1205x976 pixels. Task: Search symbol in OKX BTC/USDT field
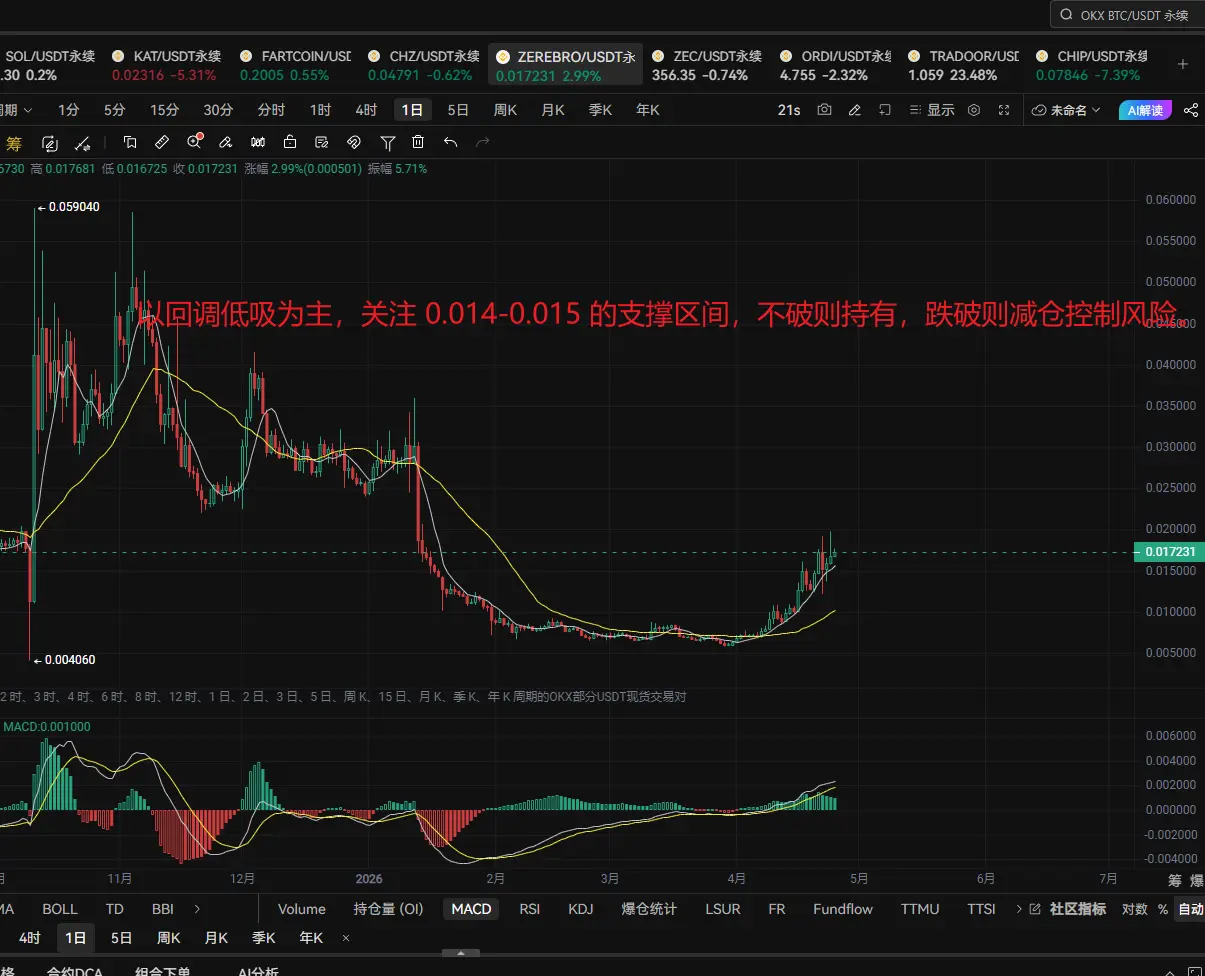(x=1127, y=15)
